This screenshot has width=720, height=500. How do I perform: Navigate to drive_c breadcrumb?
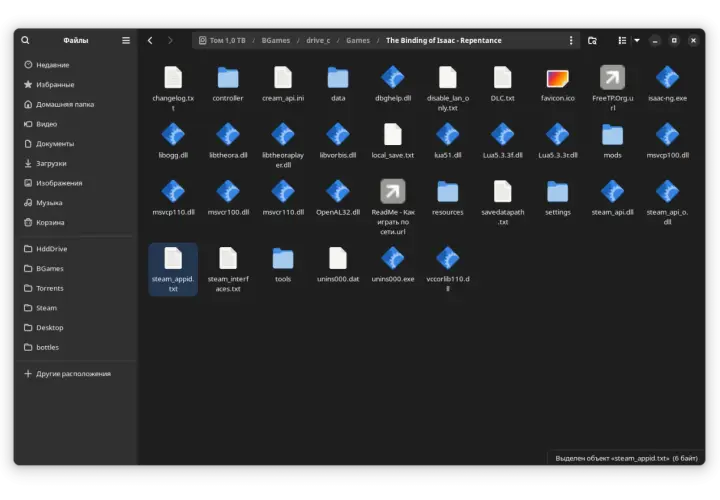click(x=318, y=40)
